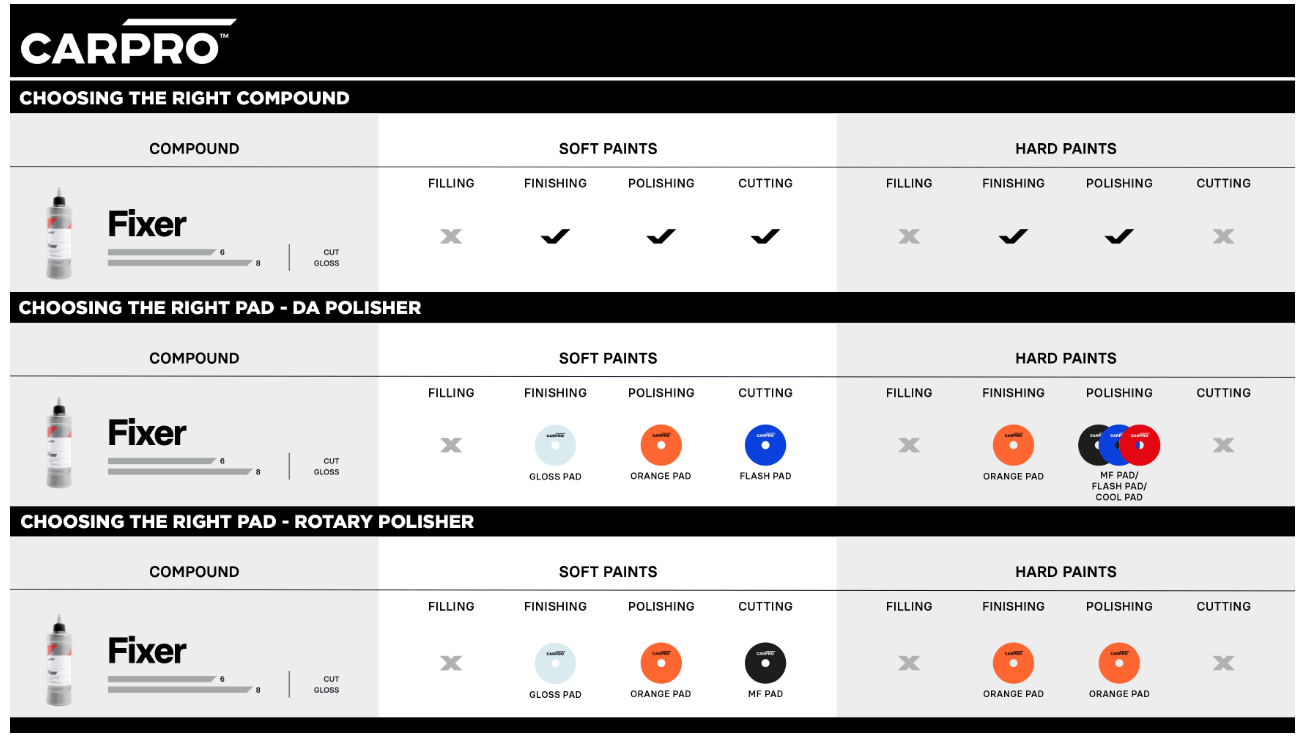Click the CARPRO logo
The width and height of the screenshot is (1308, 744).
click(125, 44)
